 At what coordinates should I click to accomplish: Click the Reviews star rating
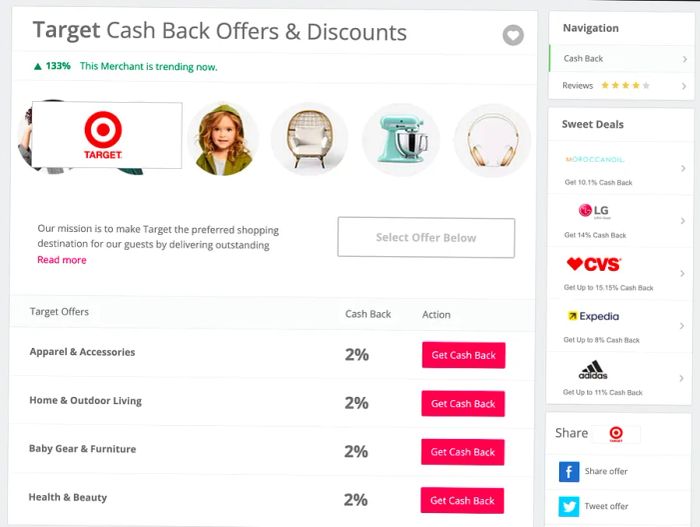coord(625,86)
